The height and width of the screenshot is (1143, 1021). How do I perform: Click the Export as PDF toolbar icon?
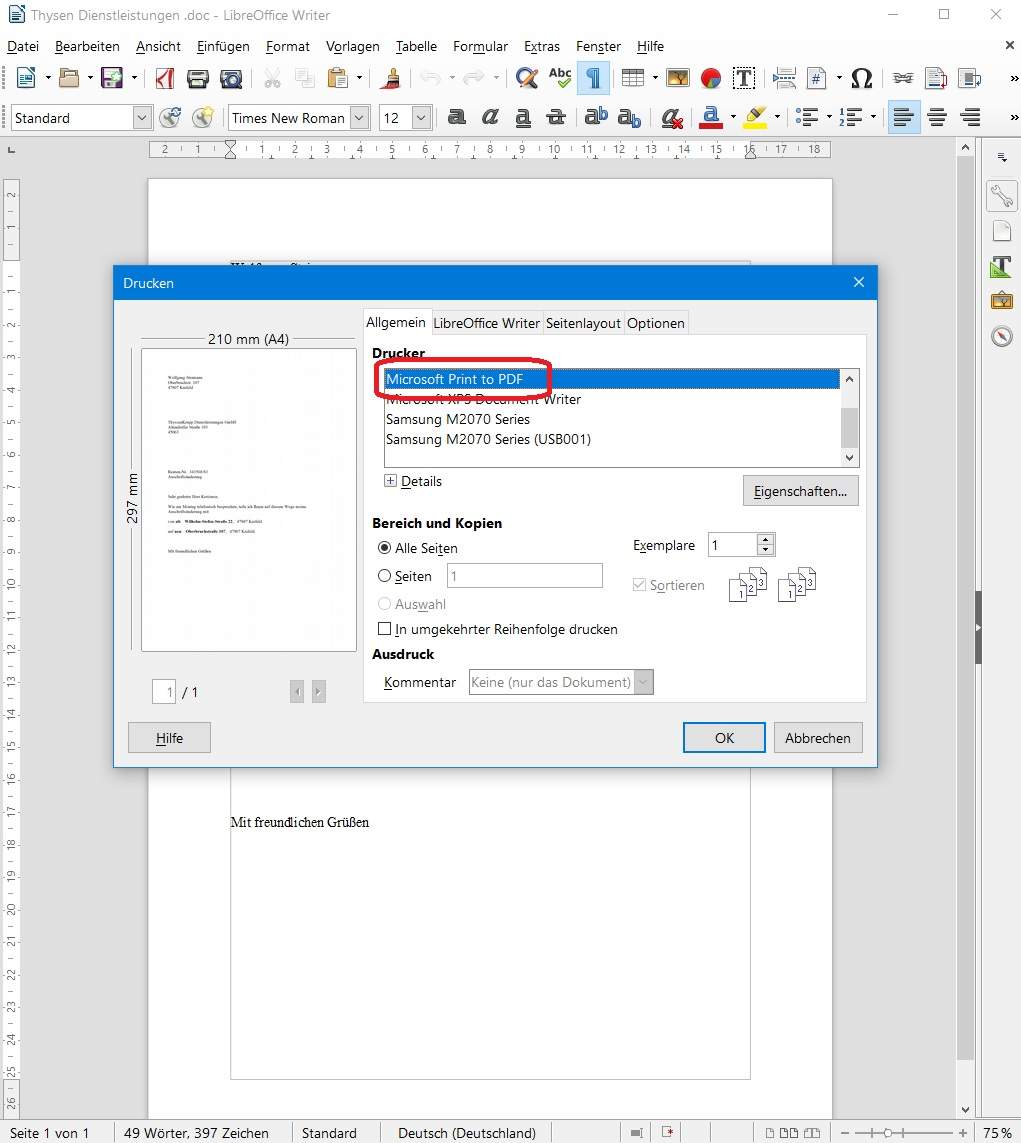tap(164, 78)
